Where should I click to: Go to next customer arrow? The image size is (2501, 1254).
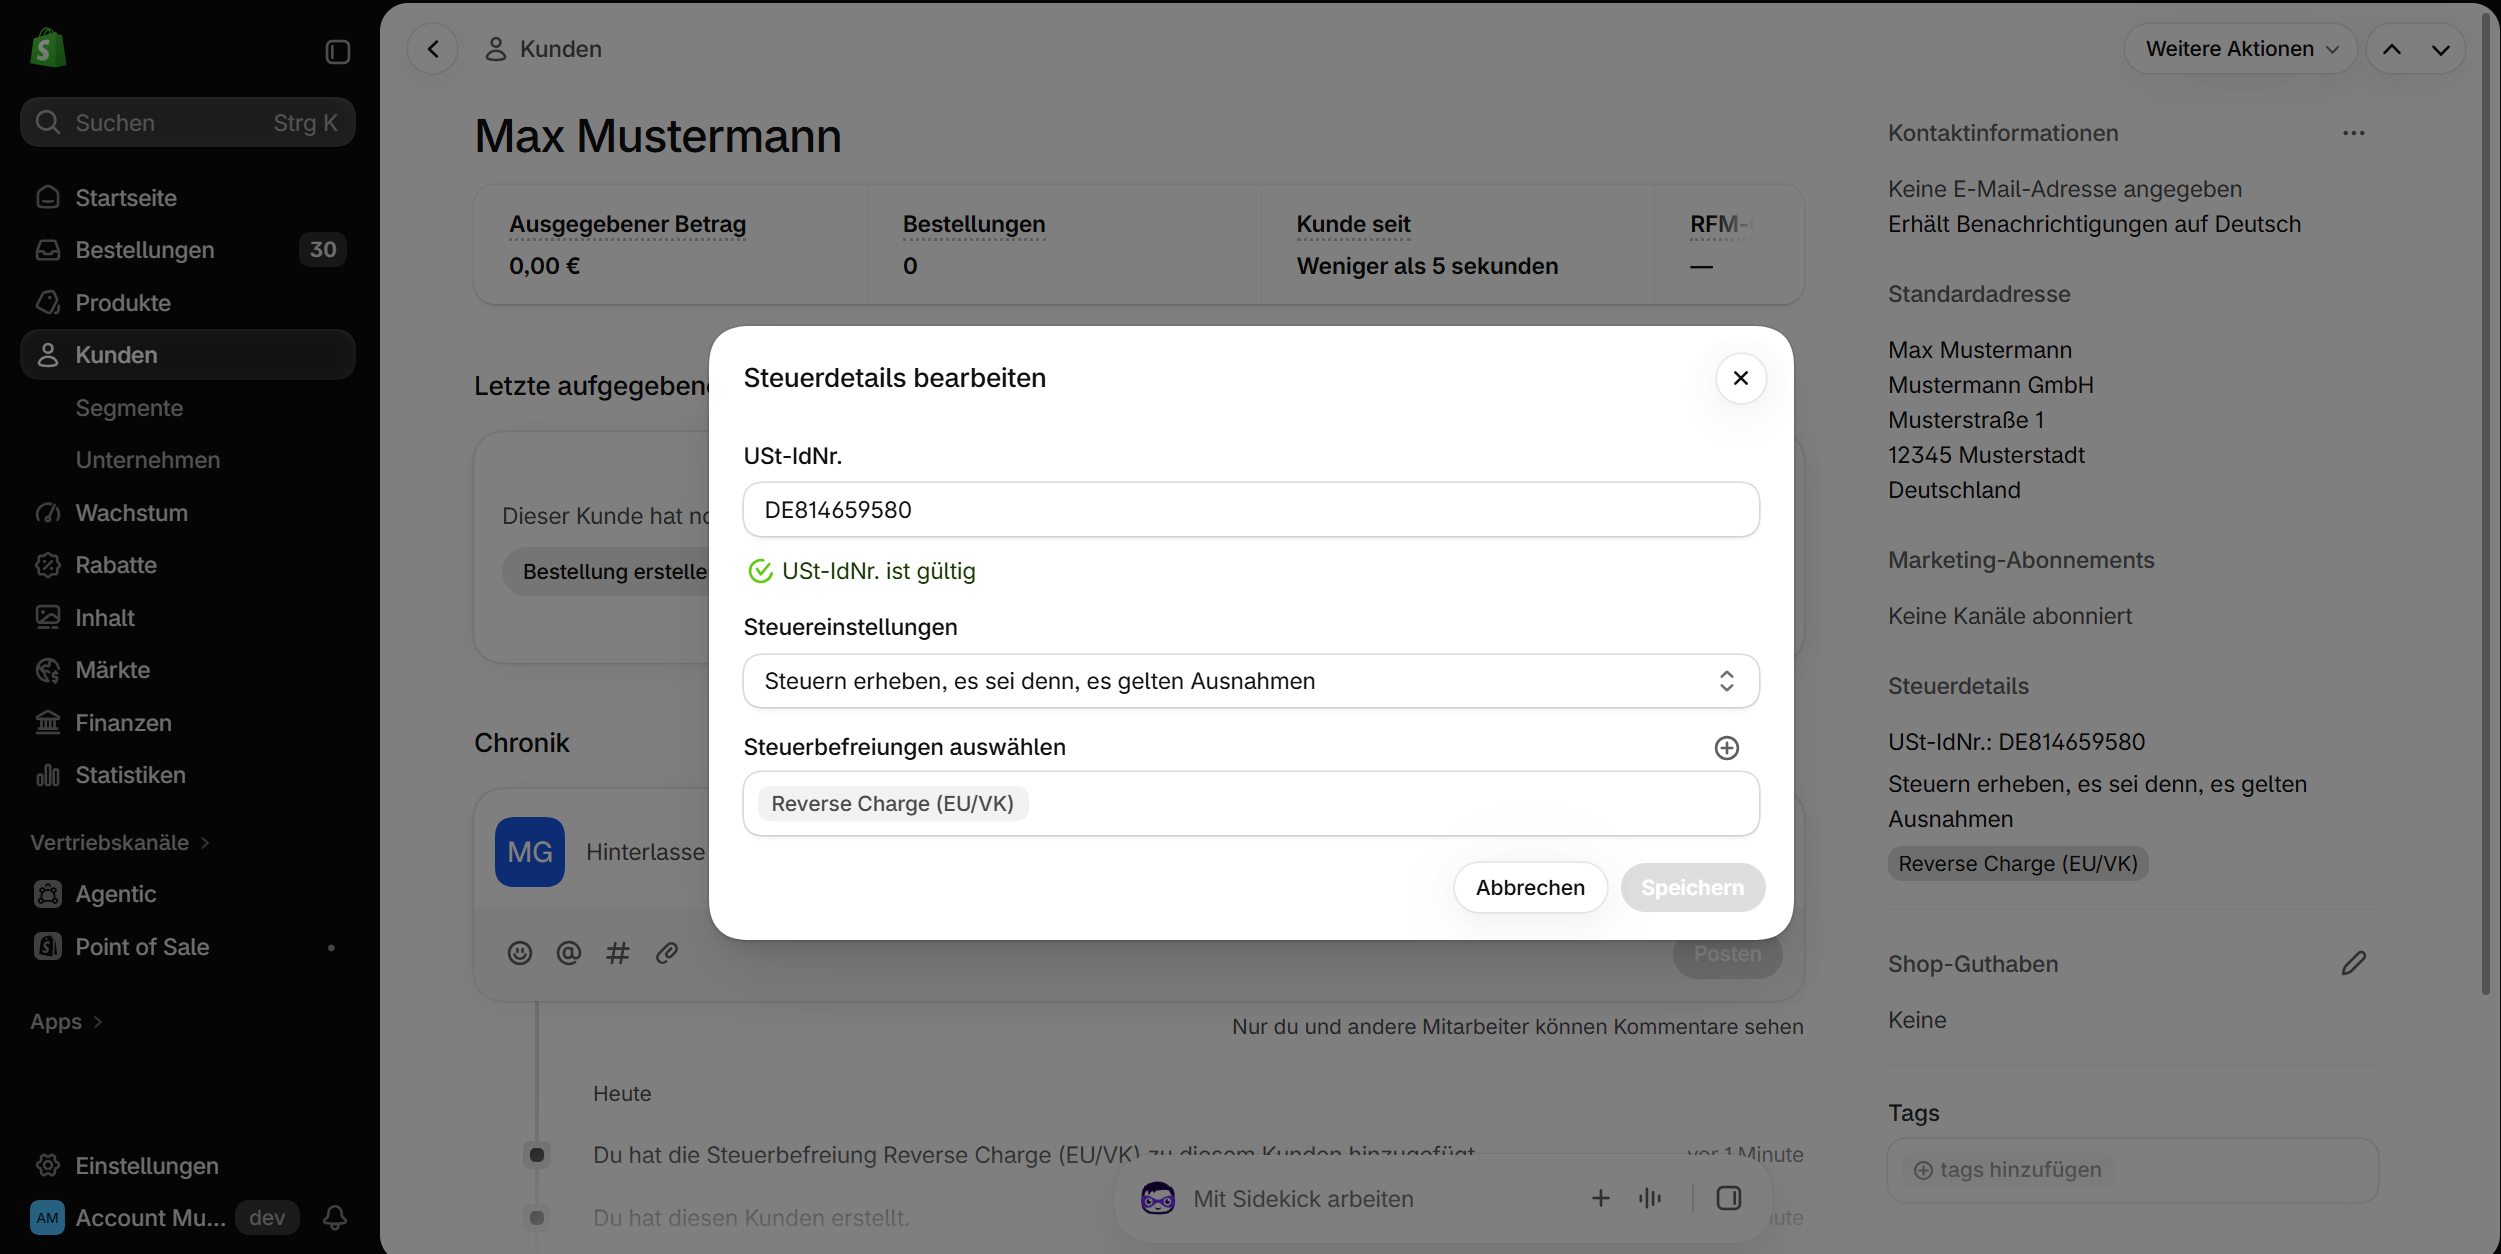(2441, 49)
